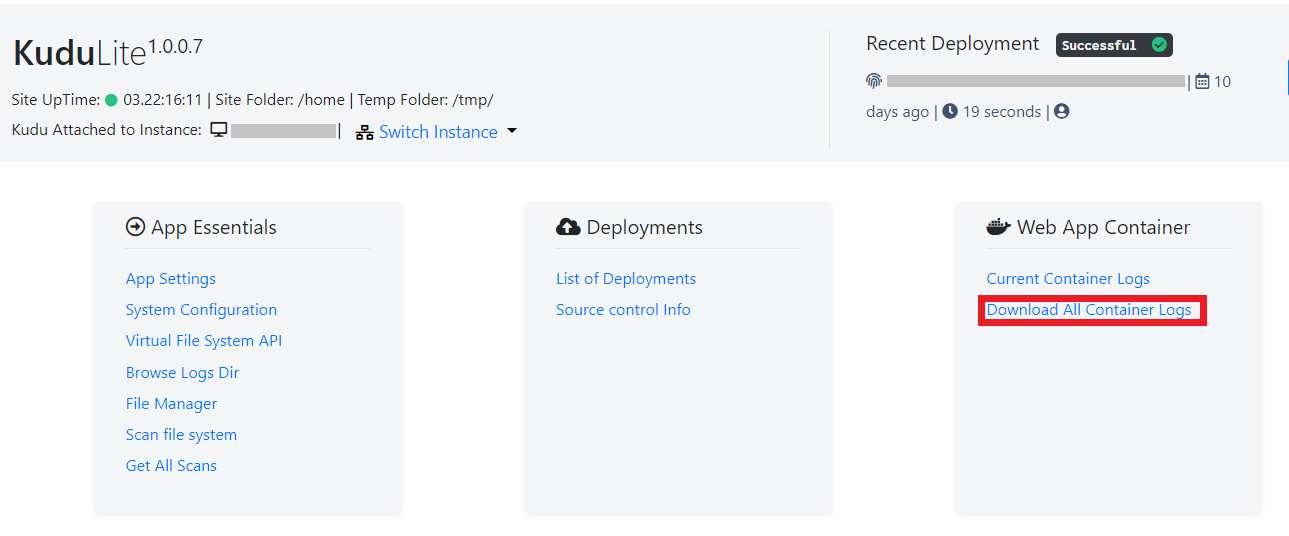This screenshot has height=536, width=1289.
Task: Open App Settings link
Action: 171,279
